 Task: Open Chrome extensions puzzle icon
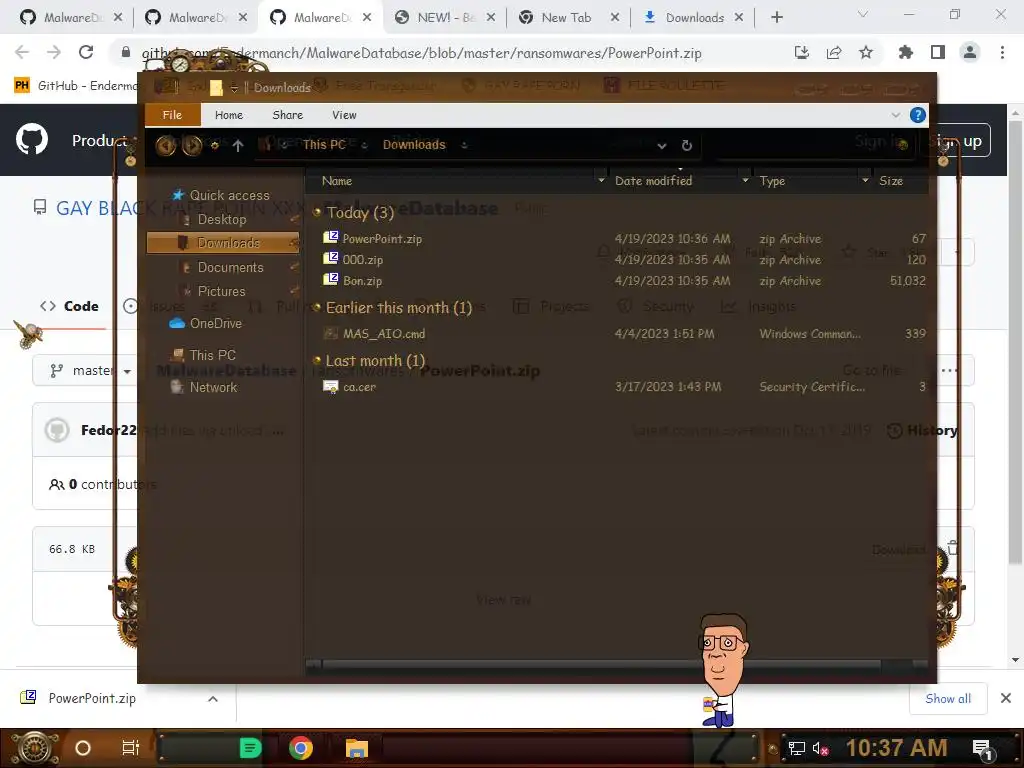905,52
